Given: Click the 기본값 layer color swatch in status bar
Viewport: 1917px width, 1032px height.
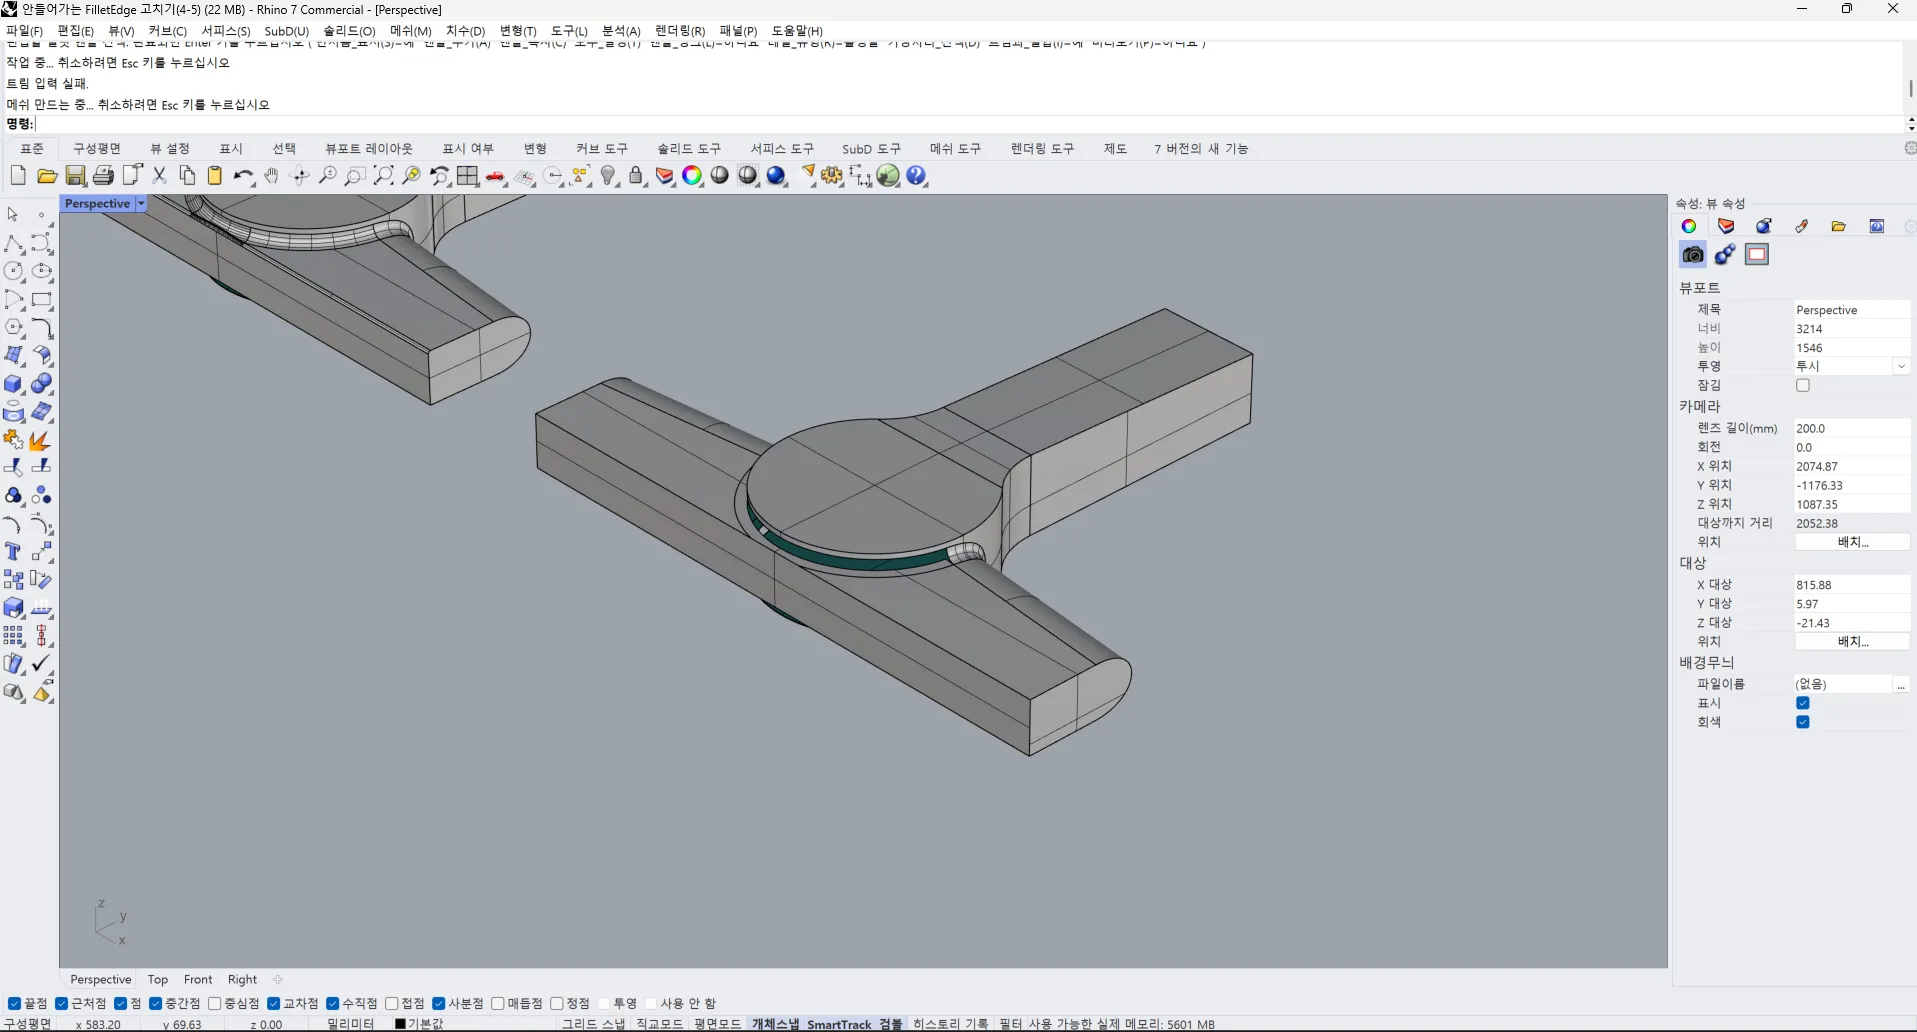Looking at the screenshot, I should [x=400, y=1024].
